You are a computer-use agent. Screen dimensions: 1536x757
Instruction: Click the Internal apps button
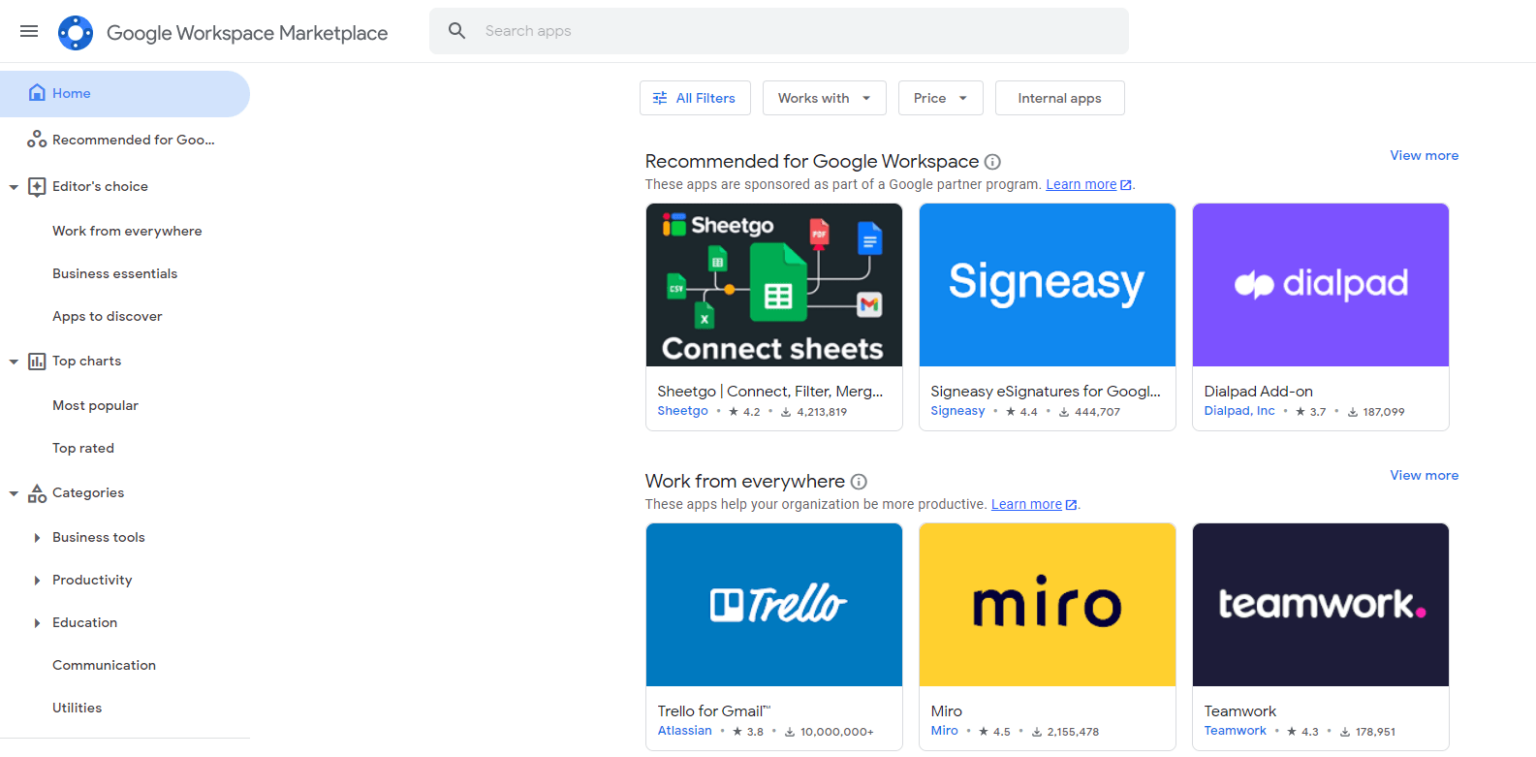click(1059, 98)
